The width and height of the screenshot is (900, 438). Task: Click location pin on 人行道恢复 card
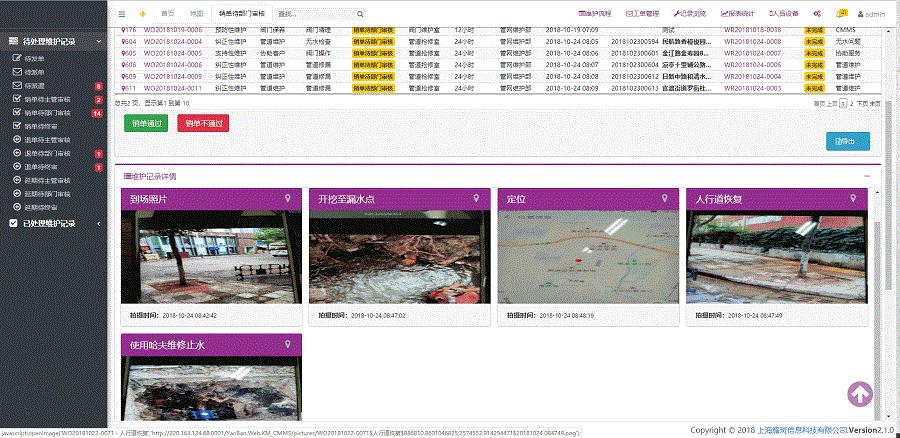[x=854, y=199]
